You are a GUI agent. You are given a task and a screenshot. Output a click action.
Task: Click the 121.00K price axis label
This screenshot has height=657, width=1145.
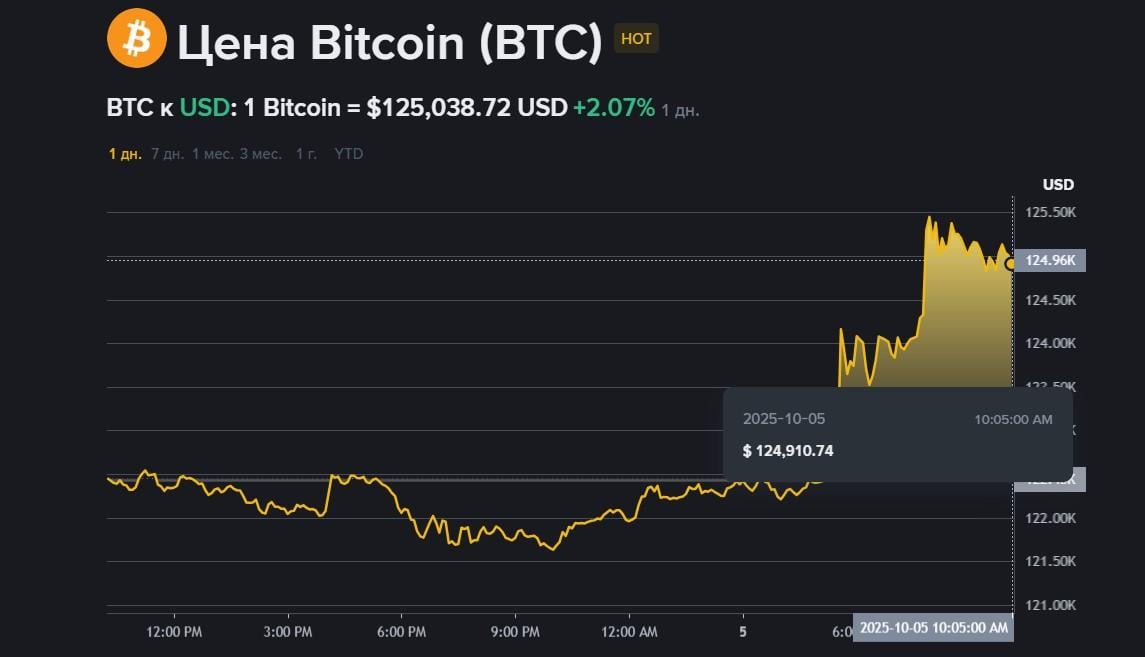tap(1050, 605)
